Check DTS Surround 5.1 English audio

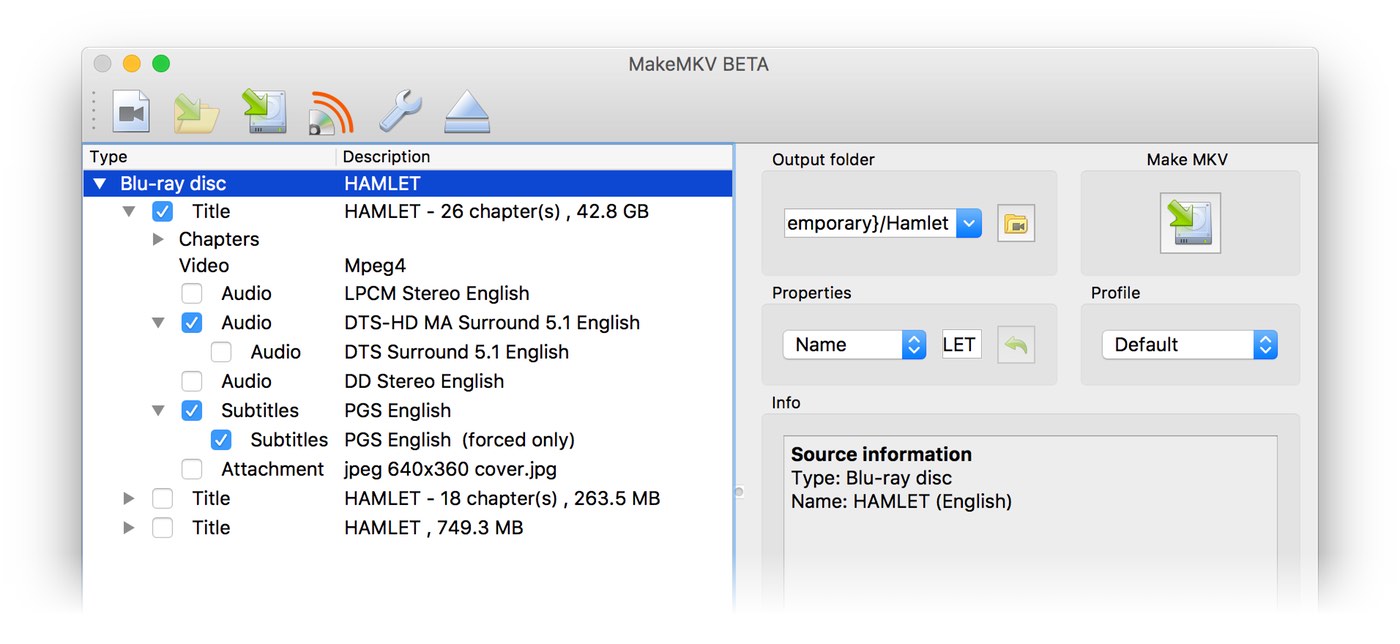coord(221,352)
